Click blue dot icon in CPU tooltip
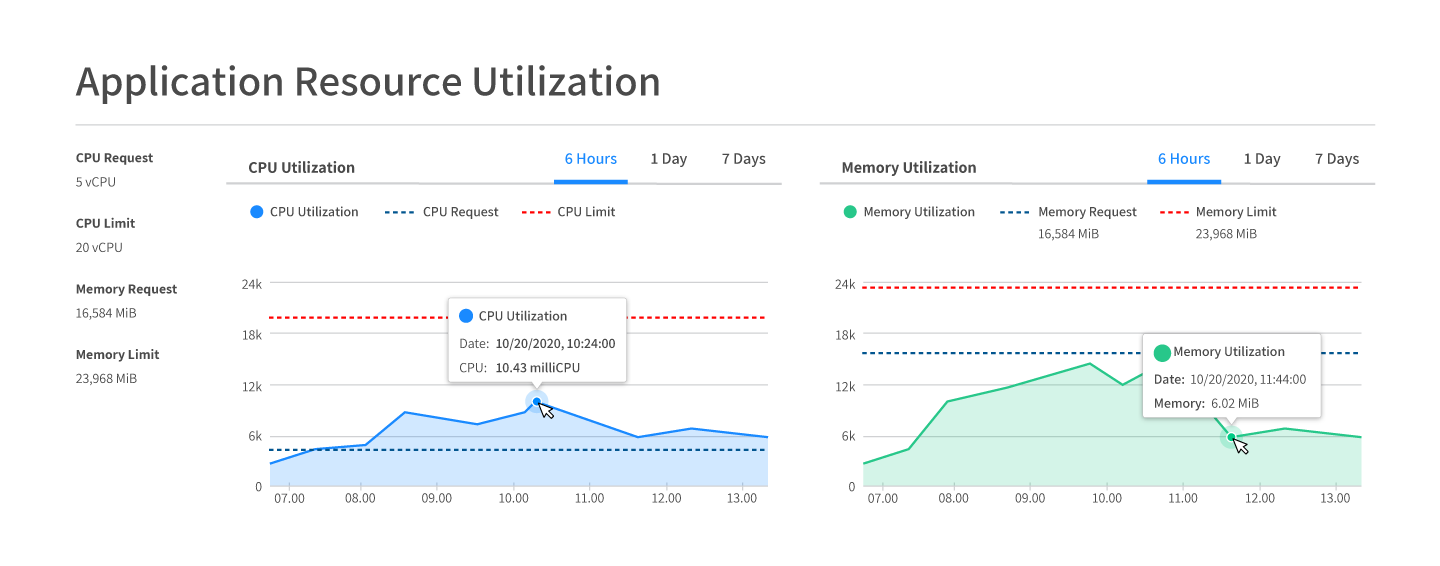1440x566 pixels. point(465,316)
